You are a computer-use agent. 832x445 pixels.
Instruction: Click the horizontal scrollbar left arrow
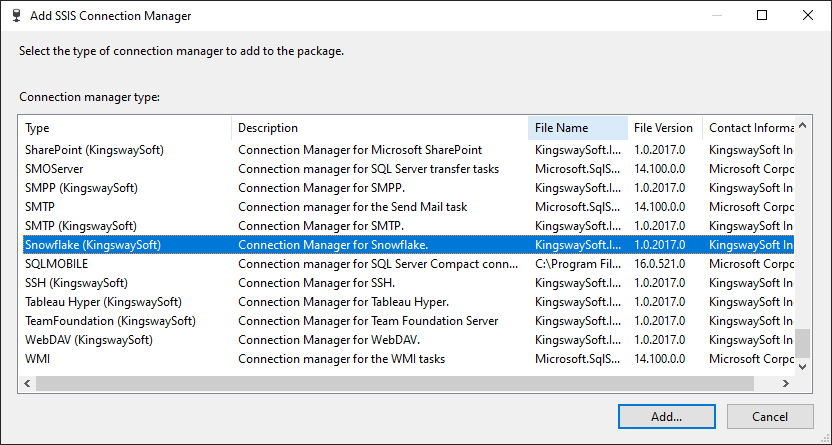(x=27, y=383)
